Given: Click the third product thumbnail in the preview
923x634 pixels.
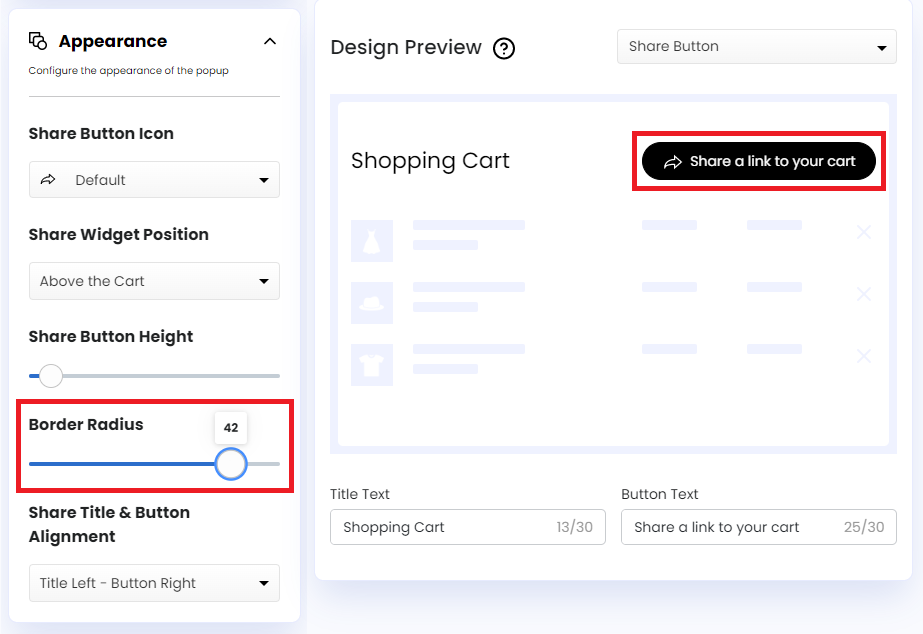Looking at the screenshot, I should coord(372,365).
